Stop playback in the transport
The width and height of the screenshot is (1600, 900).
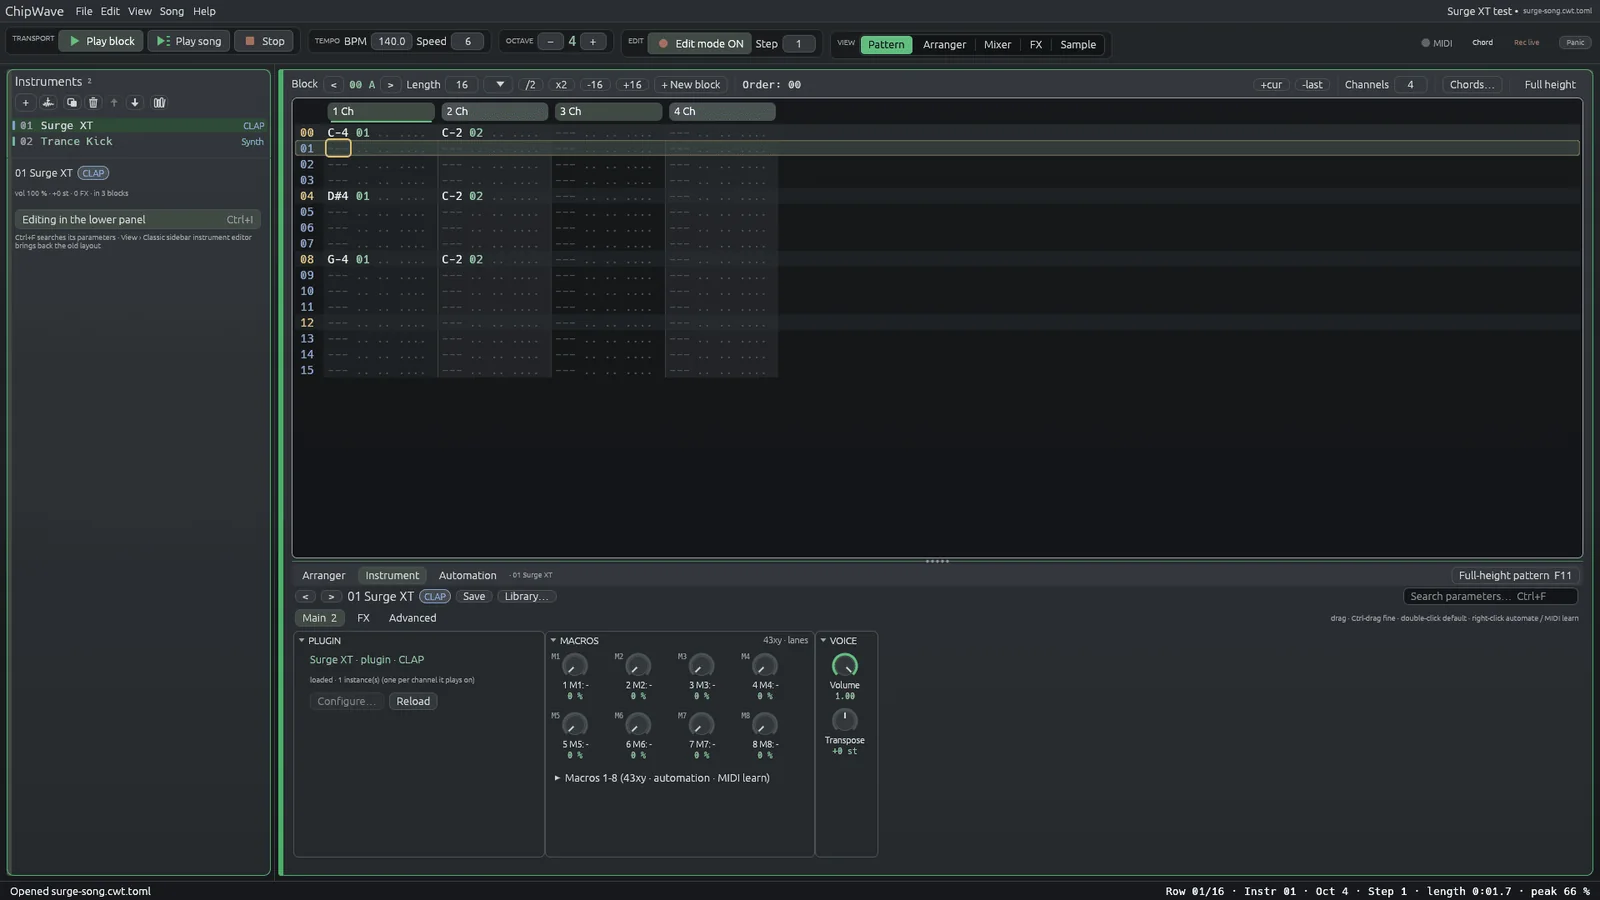[264, 41]
